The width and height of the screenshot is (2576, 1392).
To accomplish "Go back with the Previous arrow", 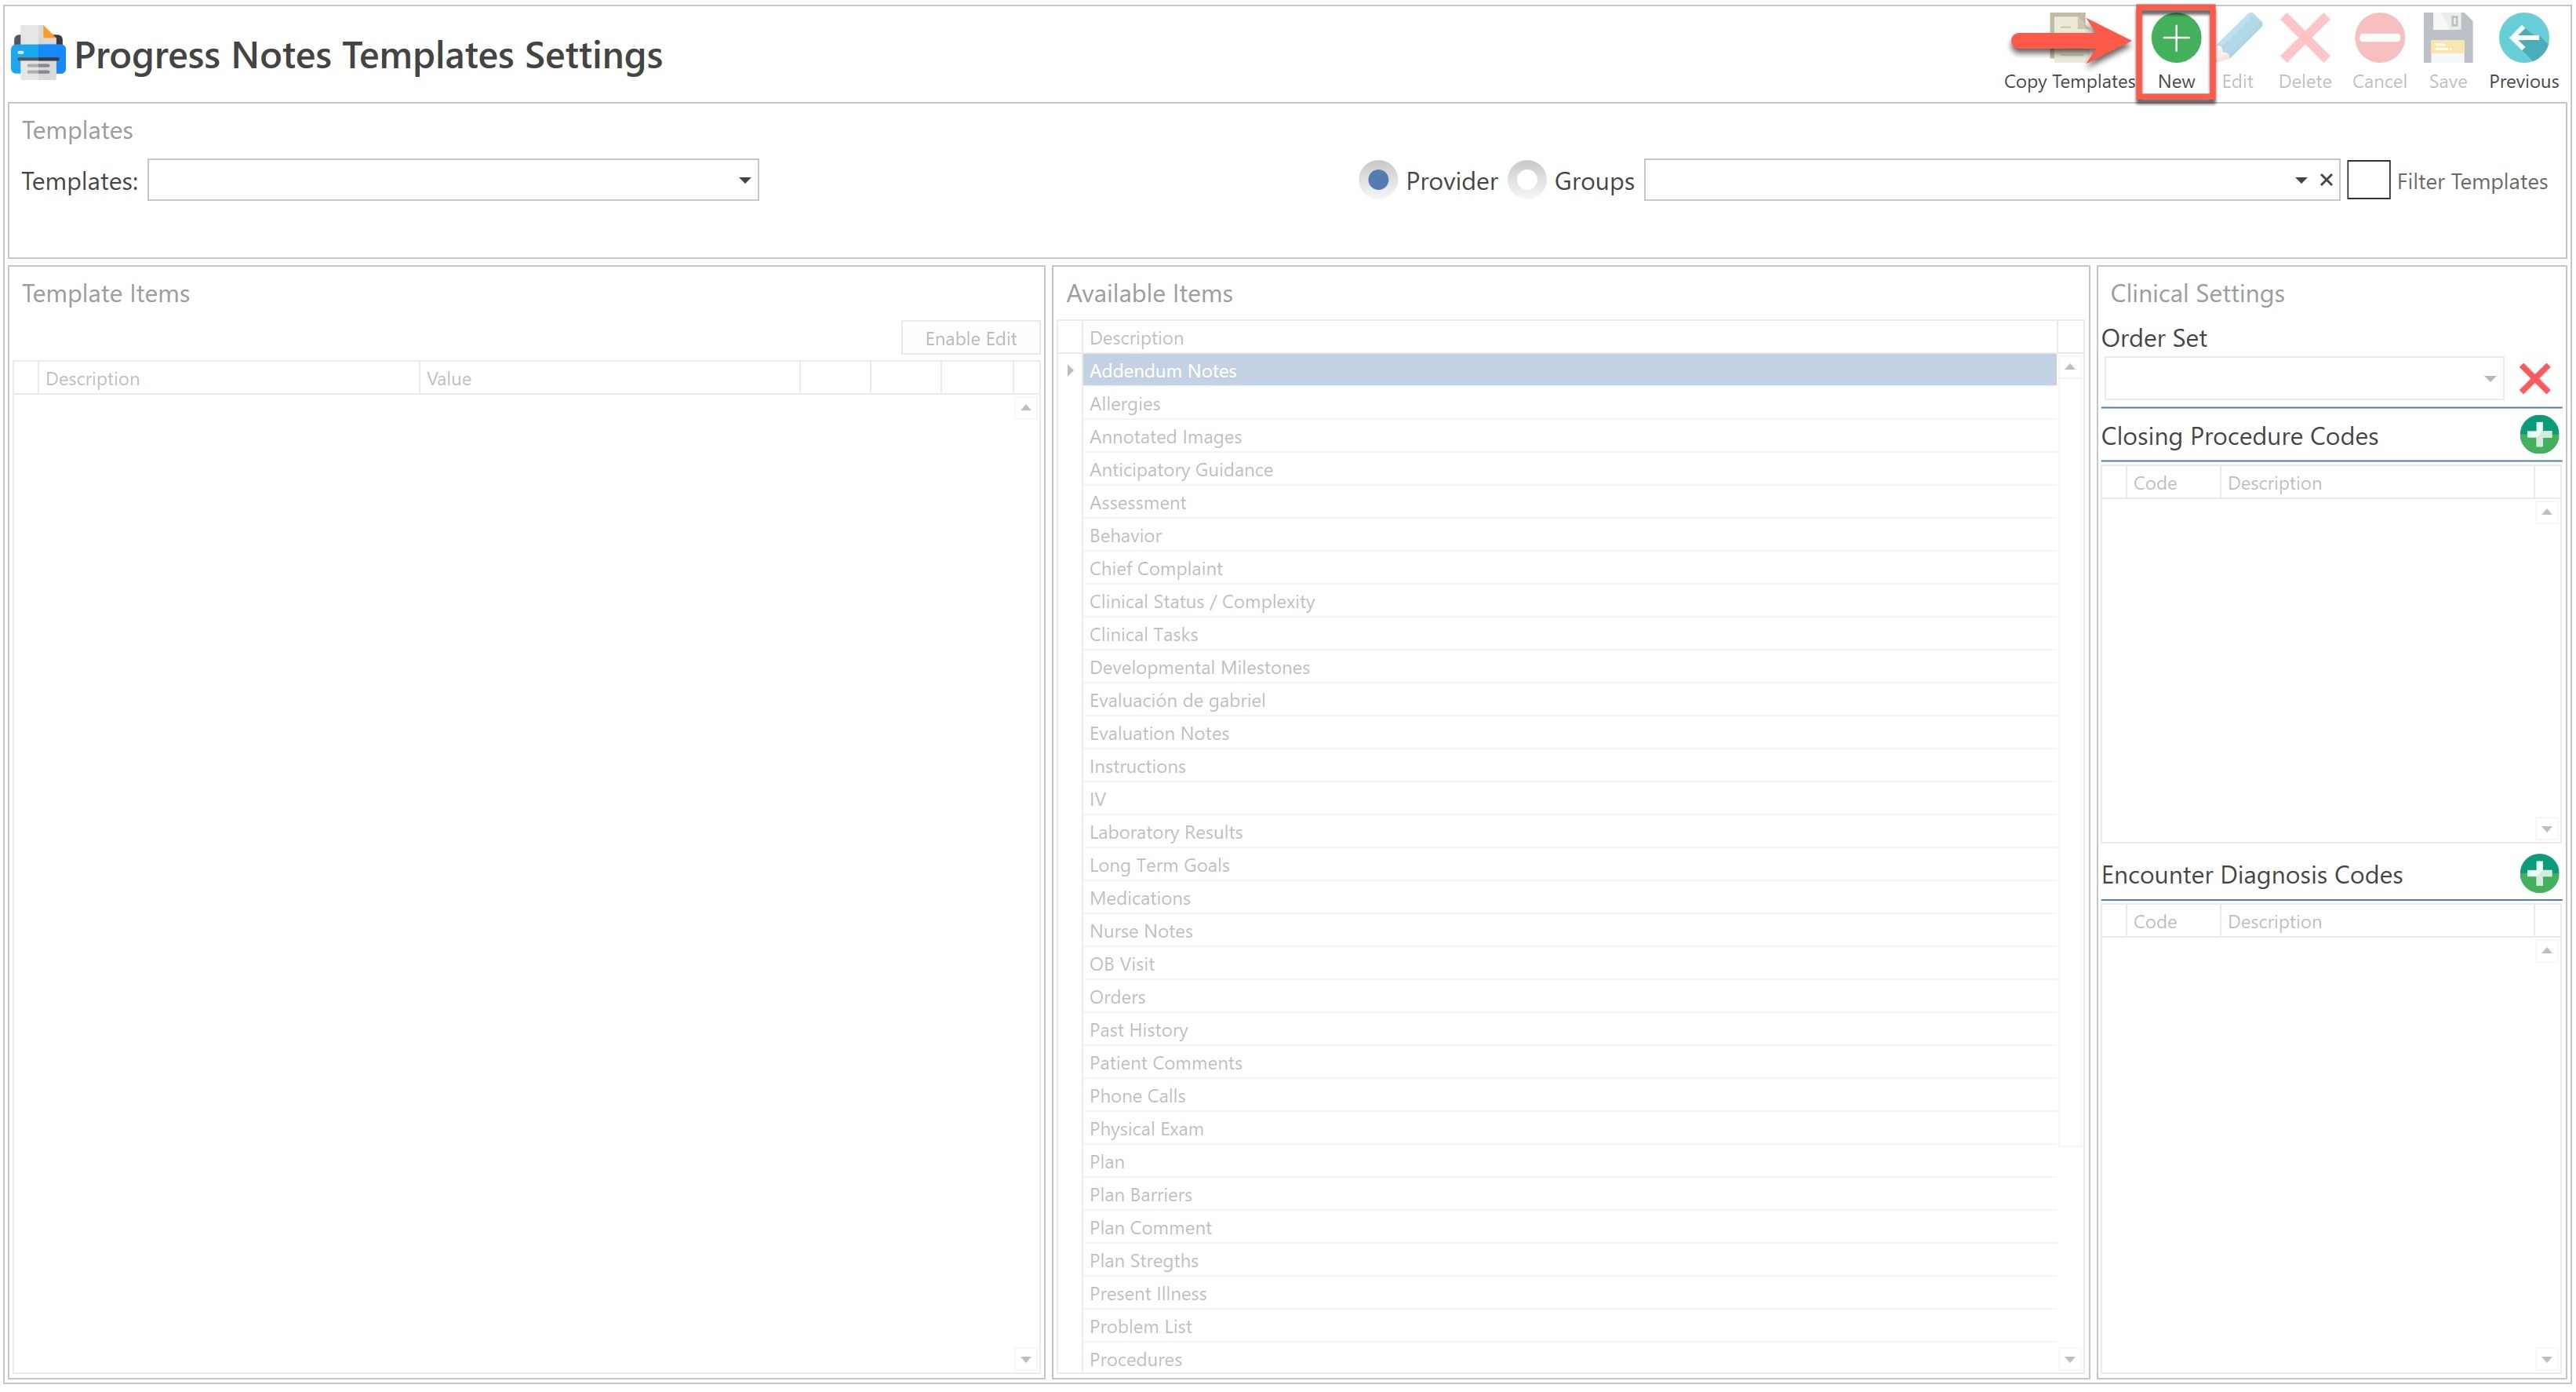I will pos(2523,40).
